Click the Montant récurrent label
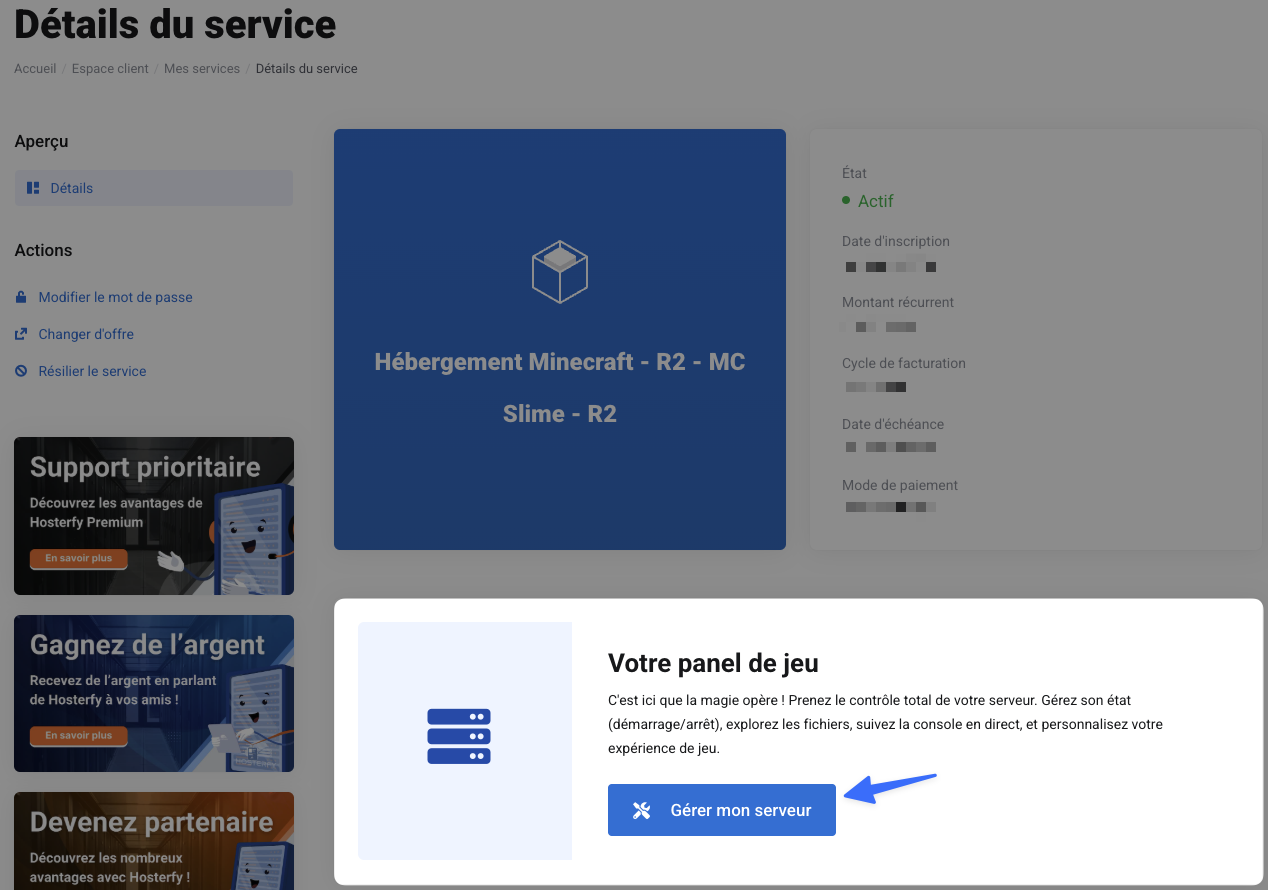The width and height of the screenshot is (1268, 890). point(898,302)
